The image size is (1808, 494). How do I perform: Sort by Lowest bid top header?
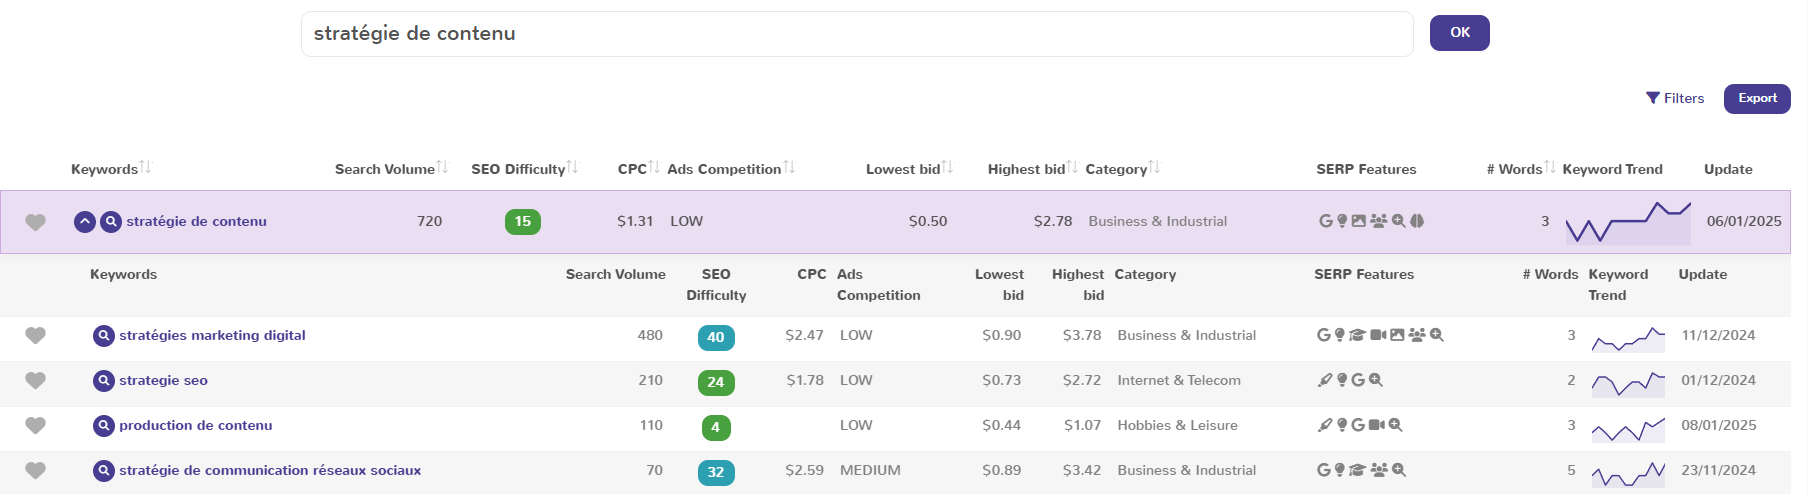pyautogui.click(x=909, y=169)
